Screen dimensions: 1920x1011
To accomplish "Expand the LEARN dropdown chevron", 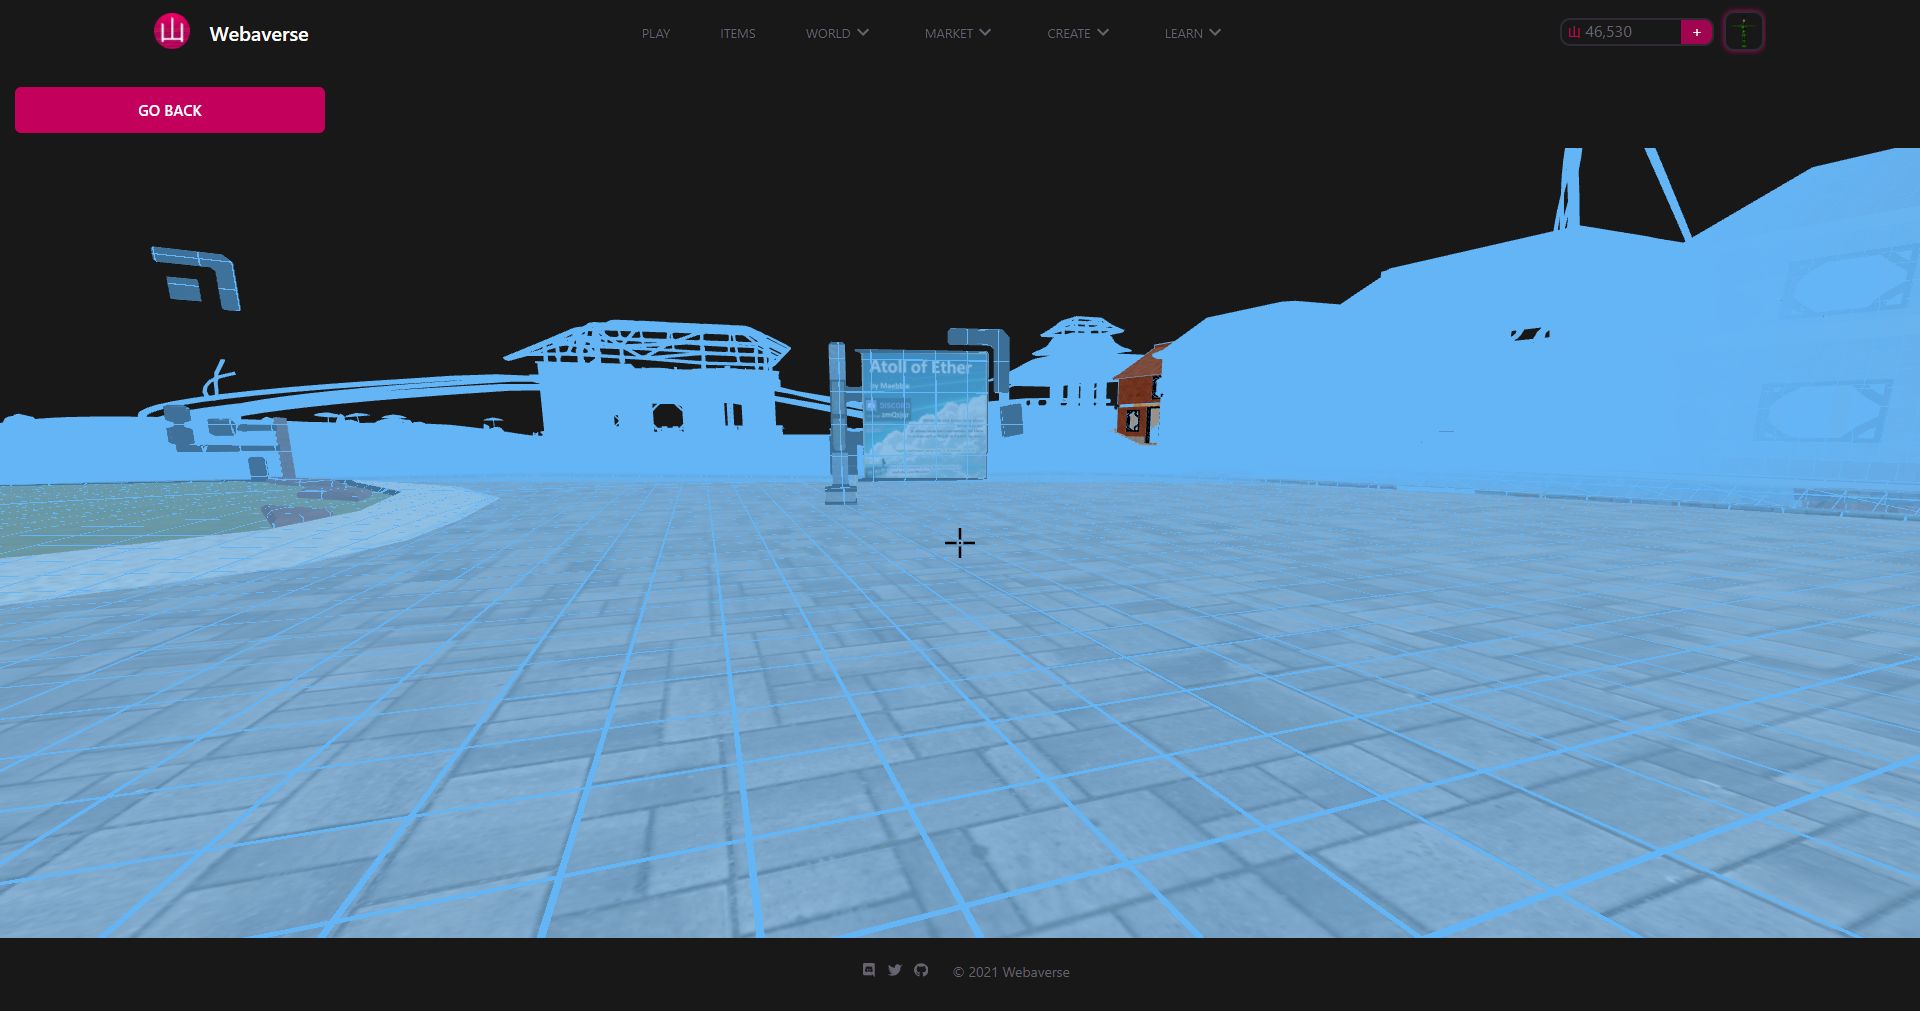I will (1215, 33).
